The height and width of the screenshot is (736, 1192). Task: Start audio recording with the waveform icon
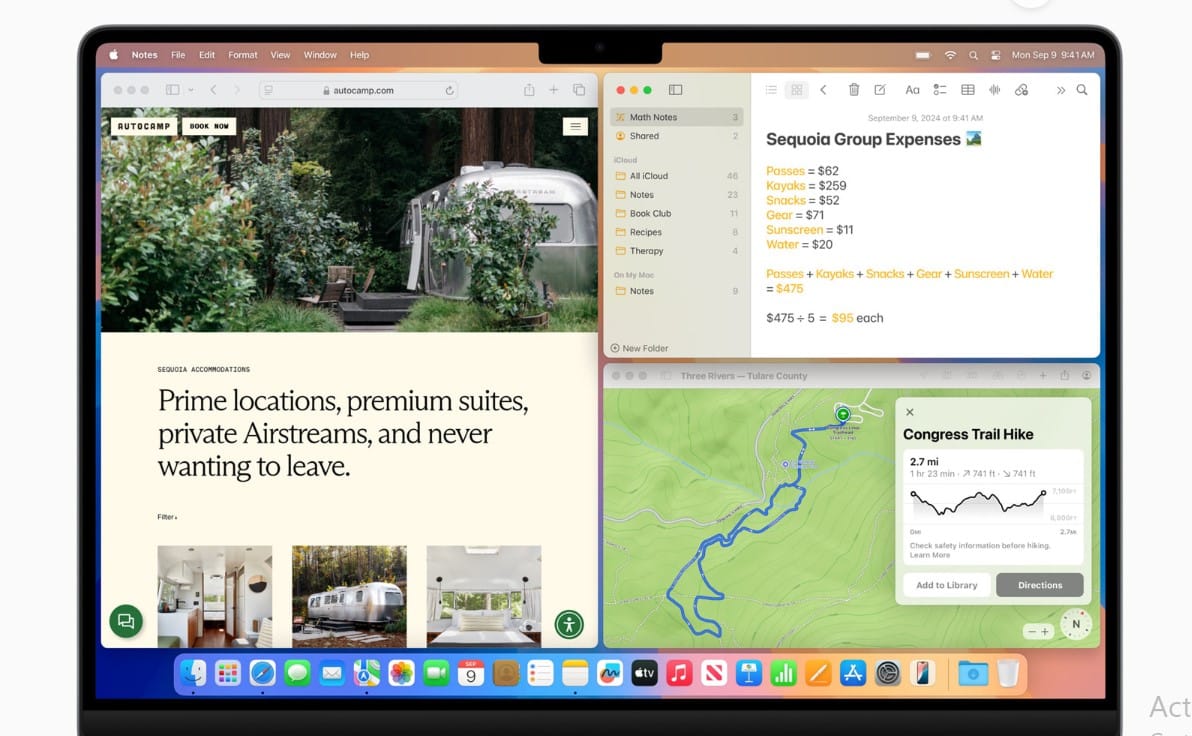(994, 90)
